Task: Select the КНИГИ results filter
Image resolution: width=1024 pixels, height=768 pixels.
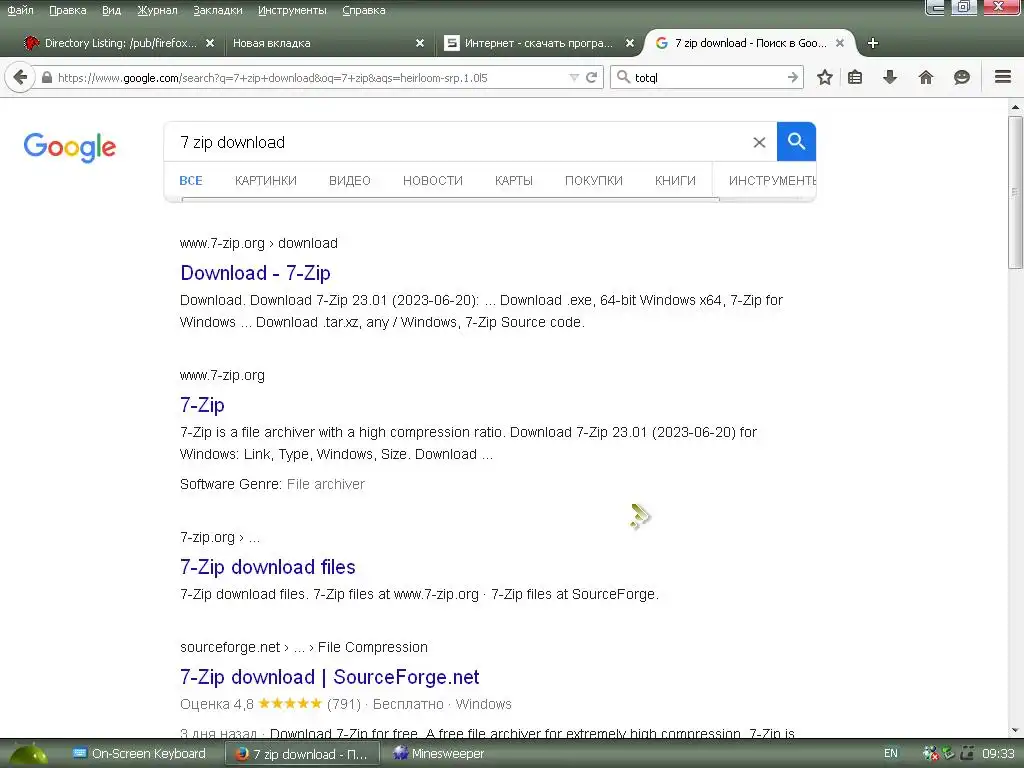Action: point(675,181)
